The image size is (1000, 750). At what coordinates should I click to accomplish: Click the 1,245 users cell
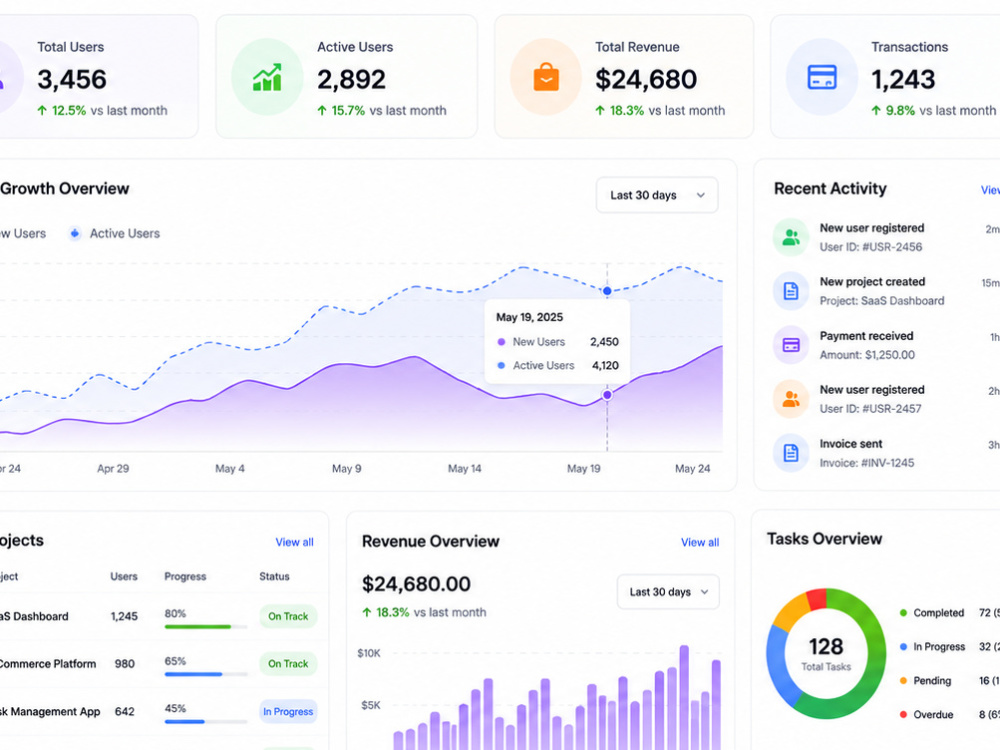pyautogui.click(x=124, y=616)
